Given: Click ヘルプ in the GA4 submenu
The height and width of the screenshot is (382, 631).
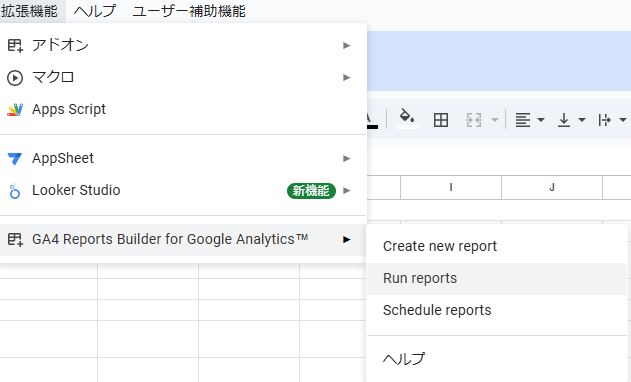Looking at the screenshot, I should click(497, 359).
